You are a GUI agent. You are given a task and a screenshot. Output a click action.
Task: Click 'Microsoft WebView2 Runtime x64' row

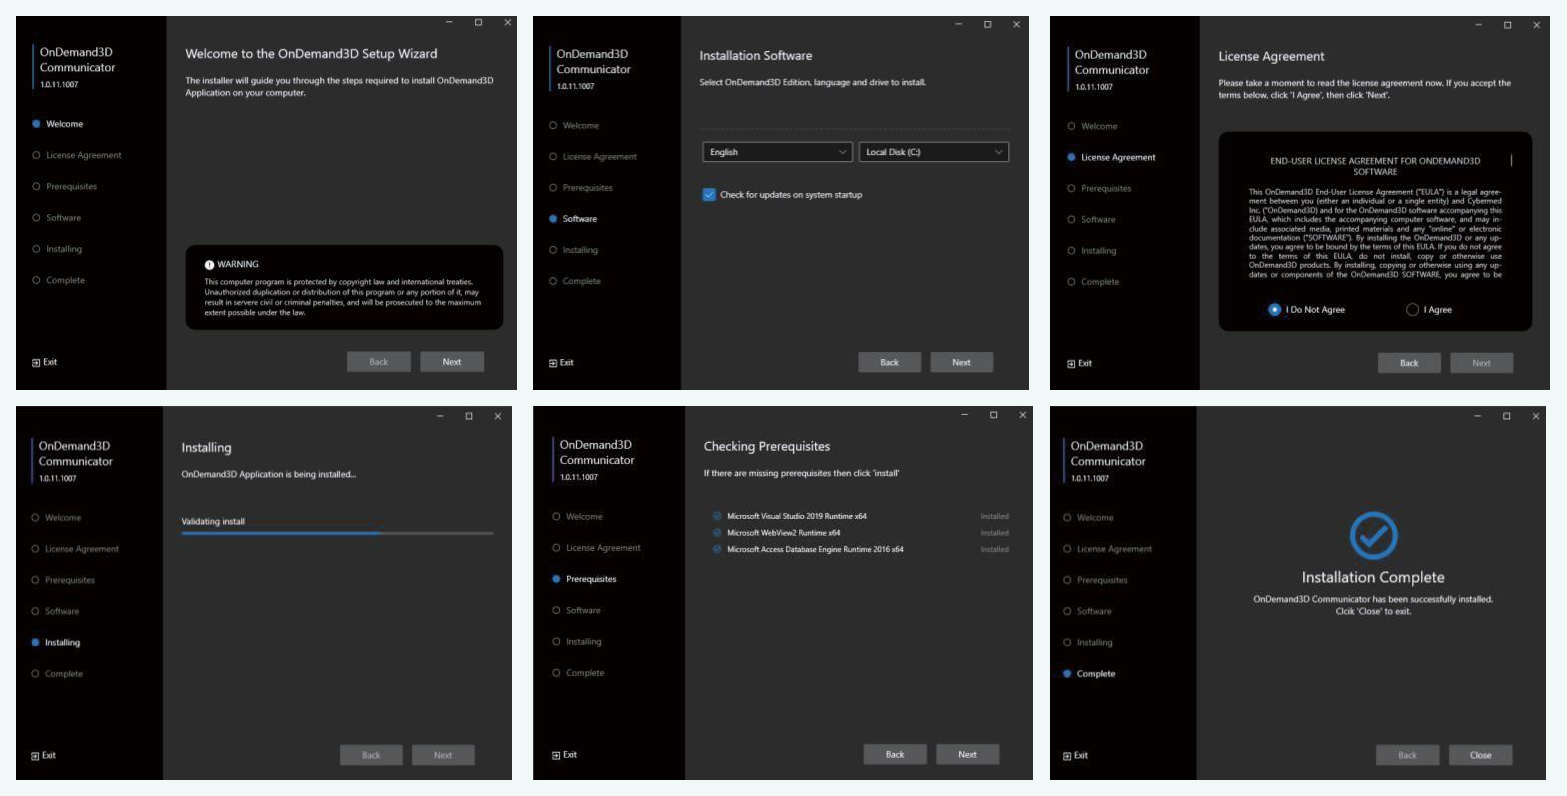[860, 533]
